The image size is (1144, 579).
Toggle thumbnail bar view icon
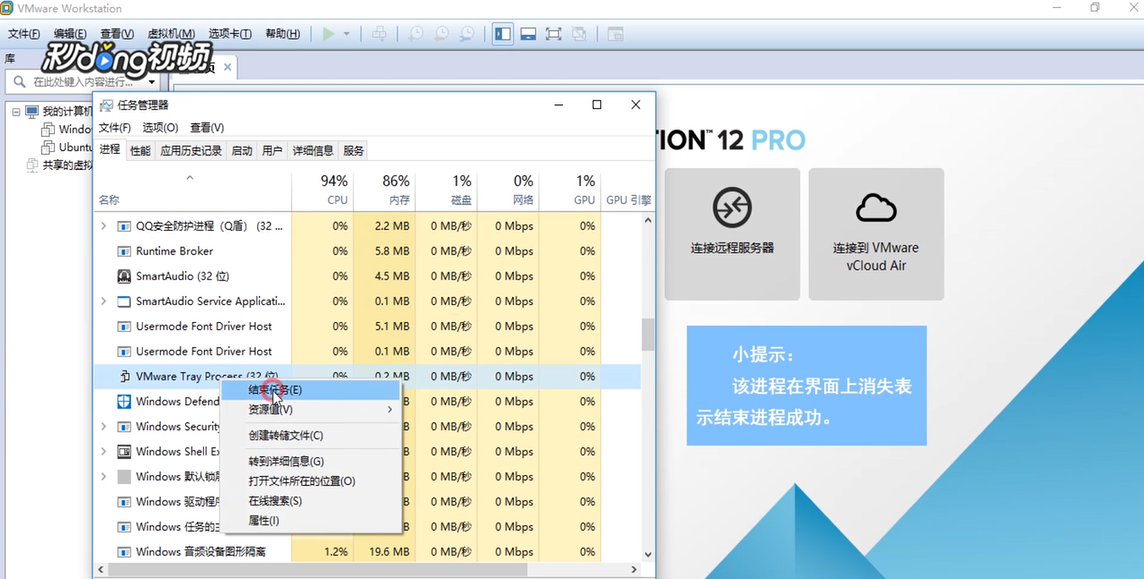coord(528,34)
